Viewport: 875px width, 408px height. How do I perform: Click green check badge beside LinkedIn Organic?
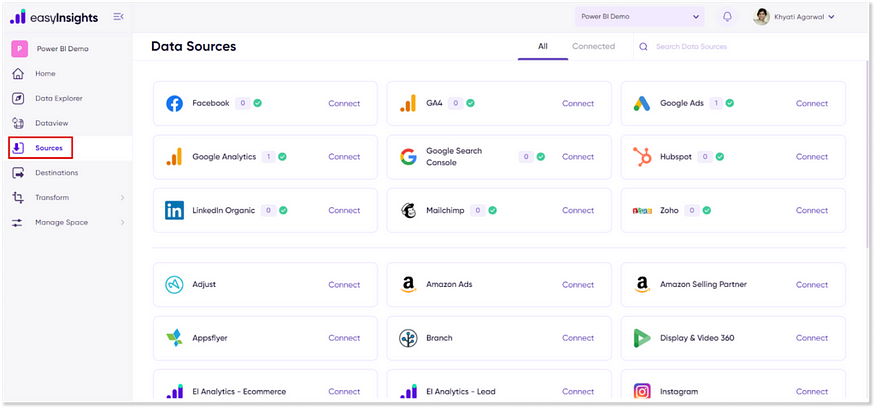[x=284, y=210]
